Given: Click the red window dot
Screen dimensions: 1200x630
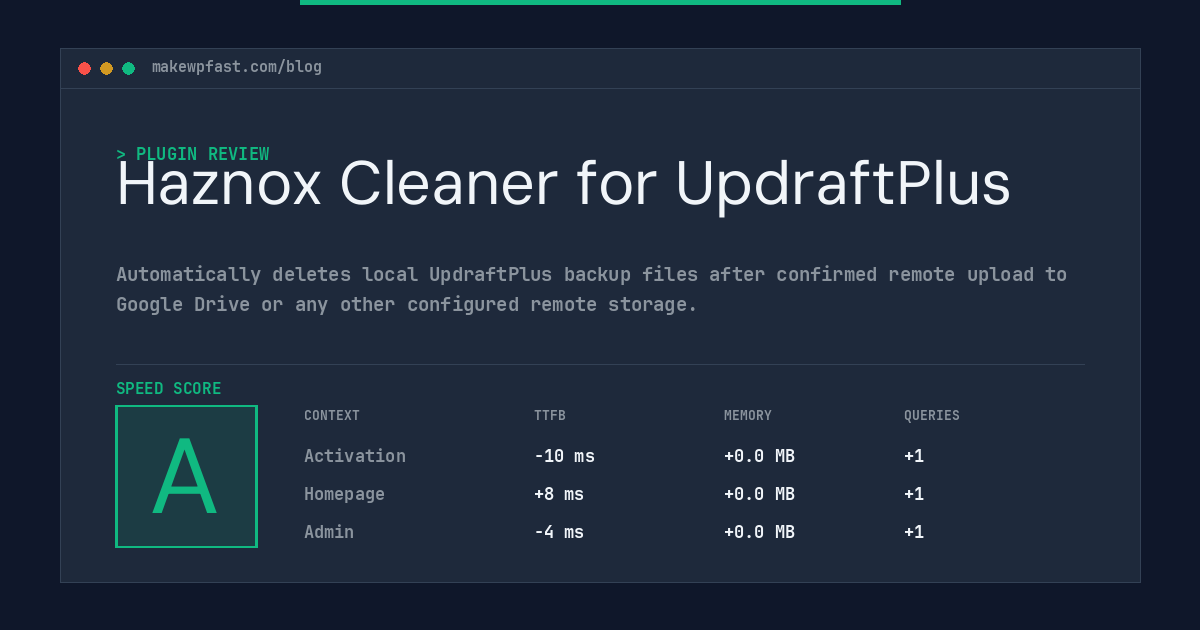Looking at the screenshot, I should tap(84, 68).
